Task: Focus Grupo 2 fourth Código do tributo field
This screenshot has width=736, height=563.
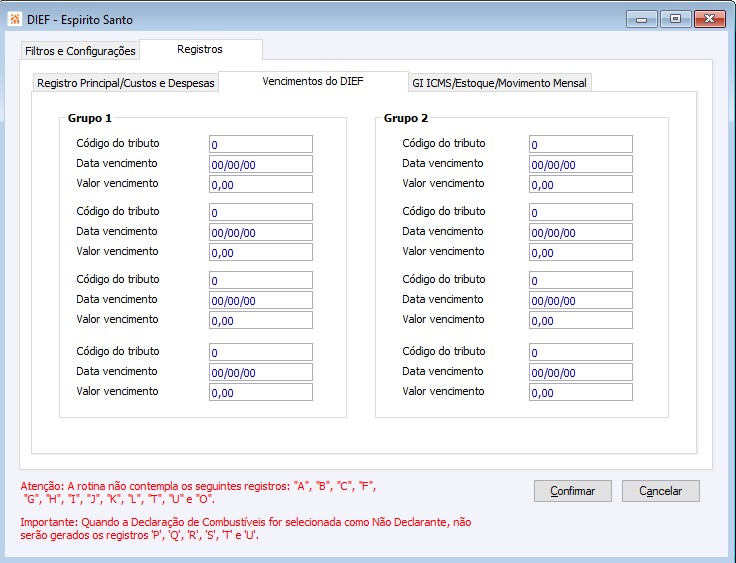Action: [x=581, y=352]
